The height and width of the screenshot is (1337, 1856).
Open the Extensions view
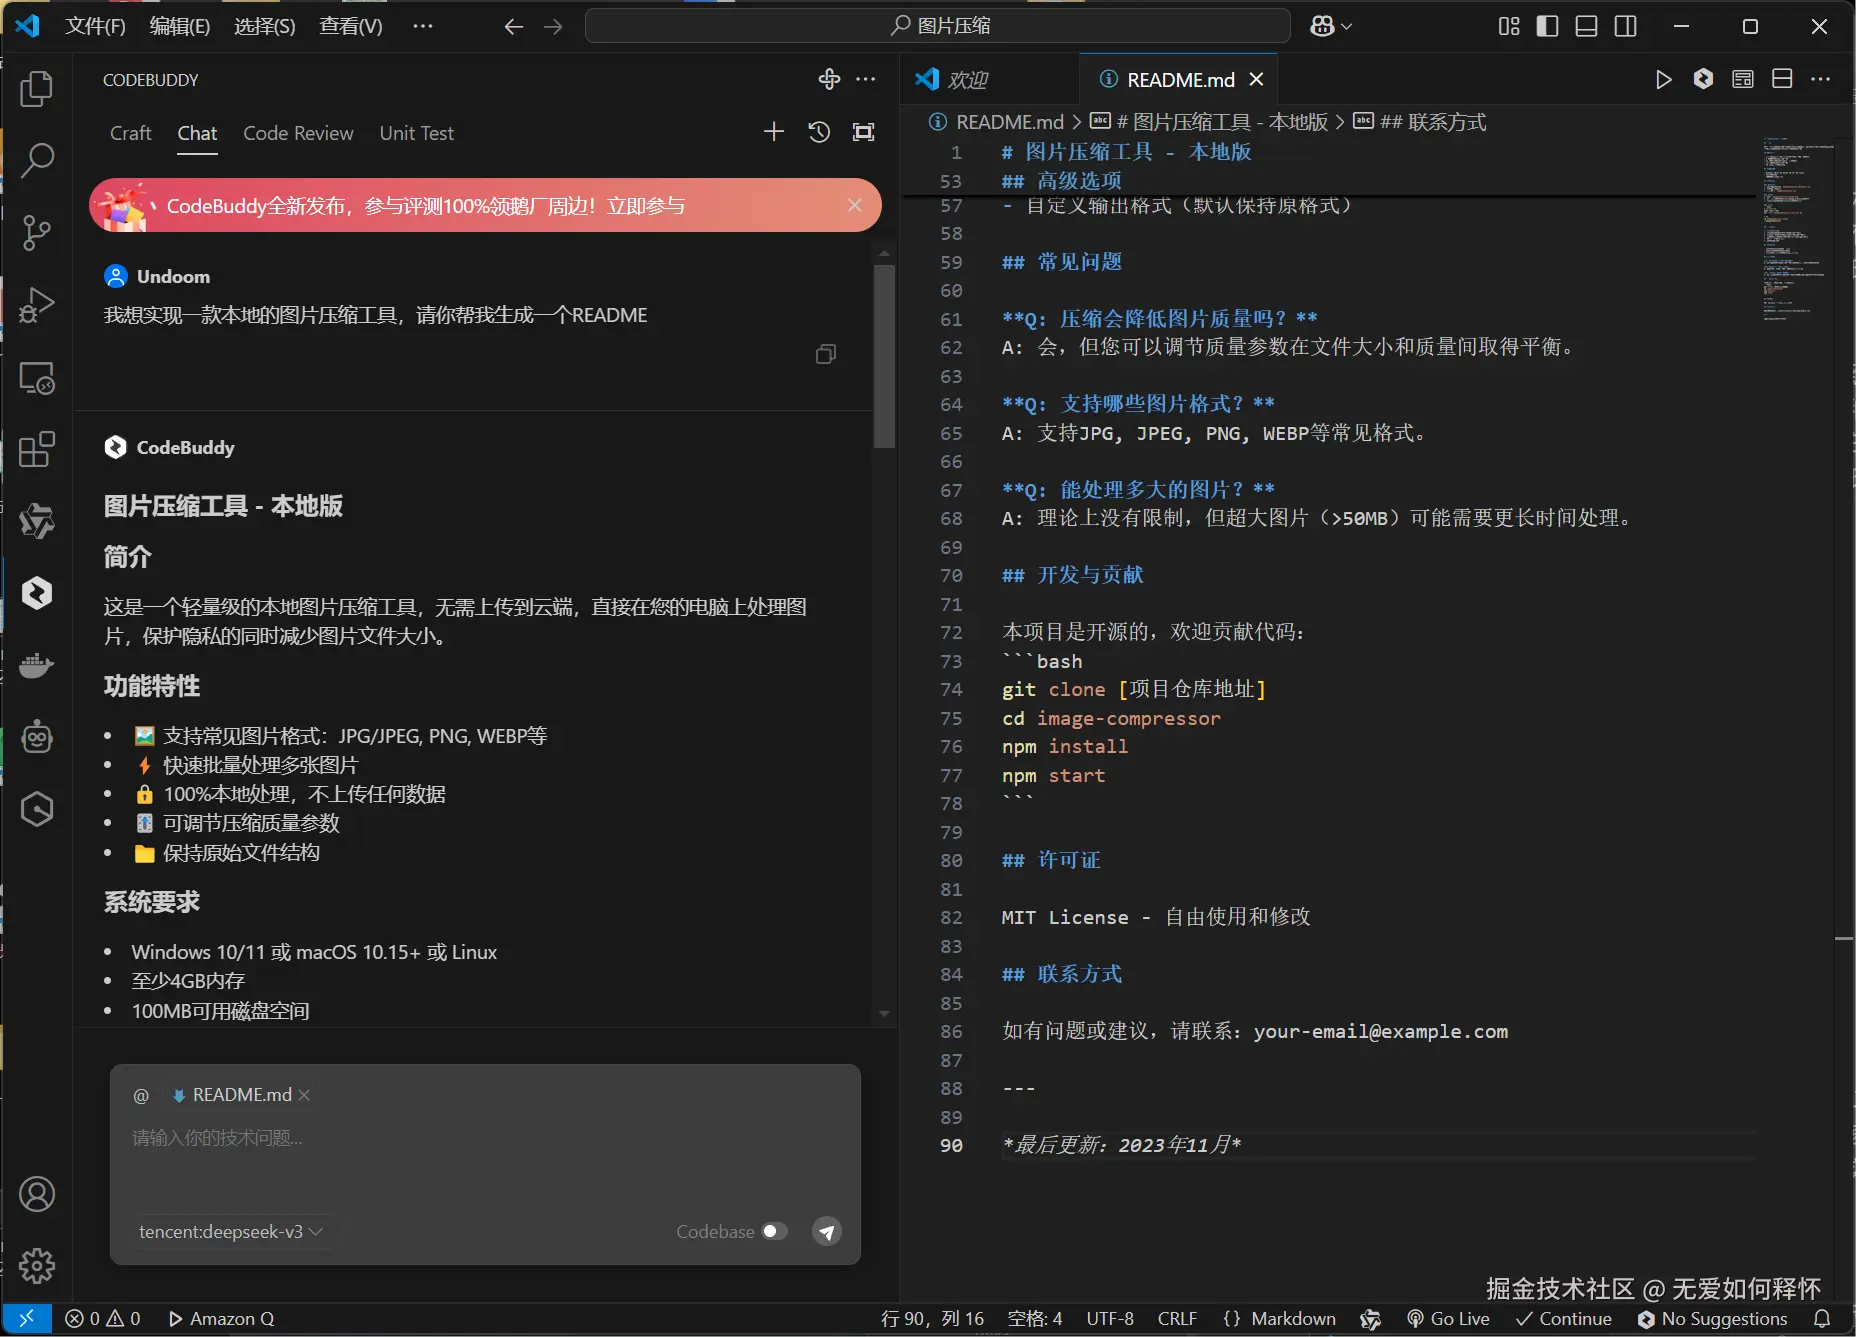tap(37, 450)
